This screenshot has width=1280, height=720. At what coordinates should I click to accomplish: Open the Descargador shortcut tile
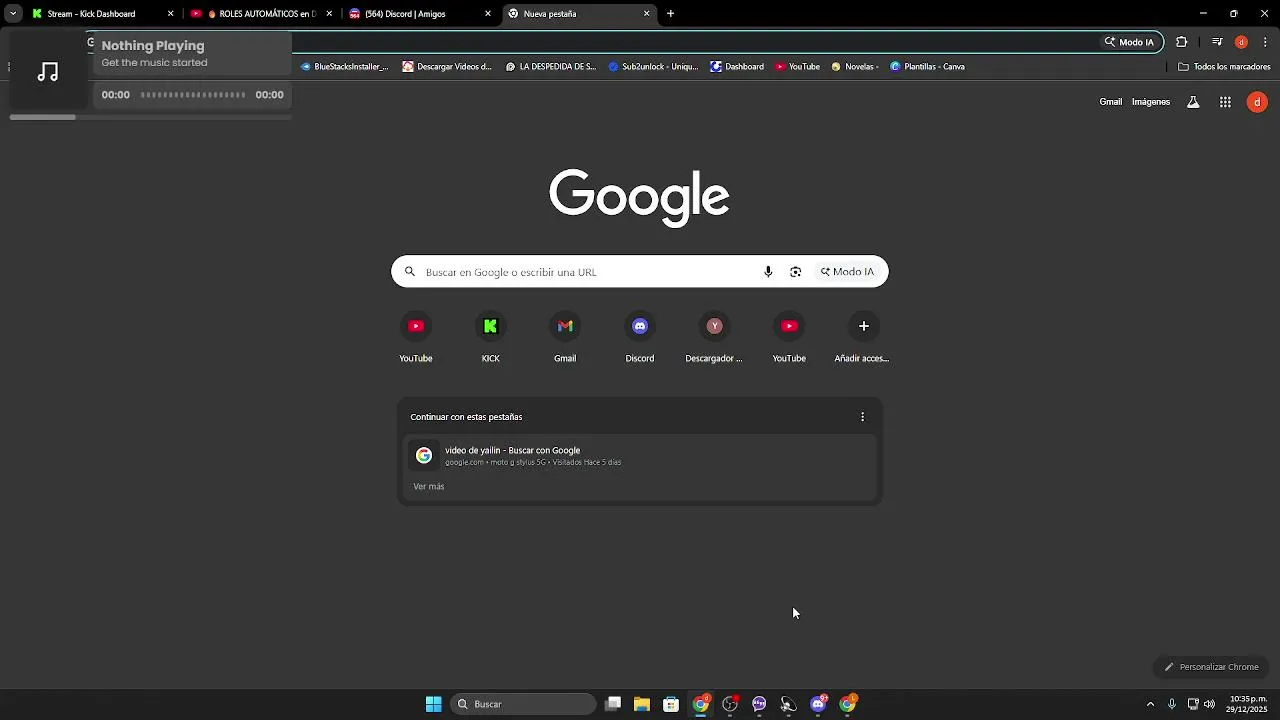pos(714,338)
